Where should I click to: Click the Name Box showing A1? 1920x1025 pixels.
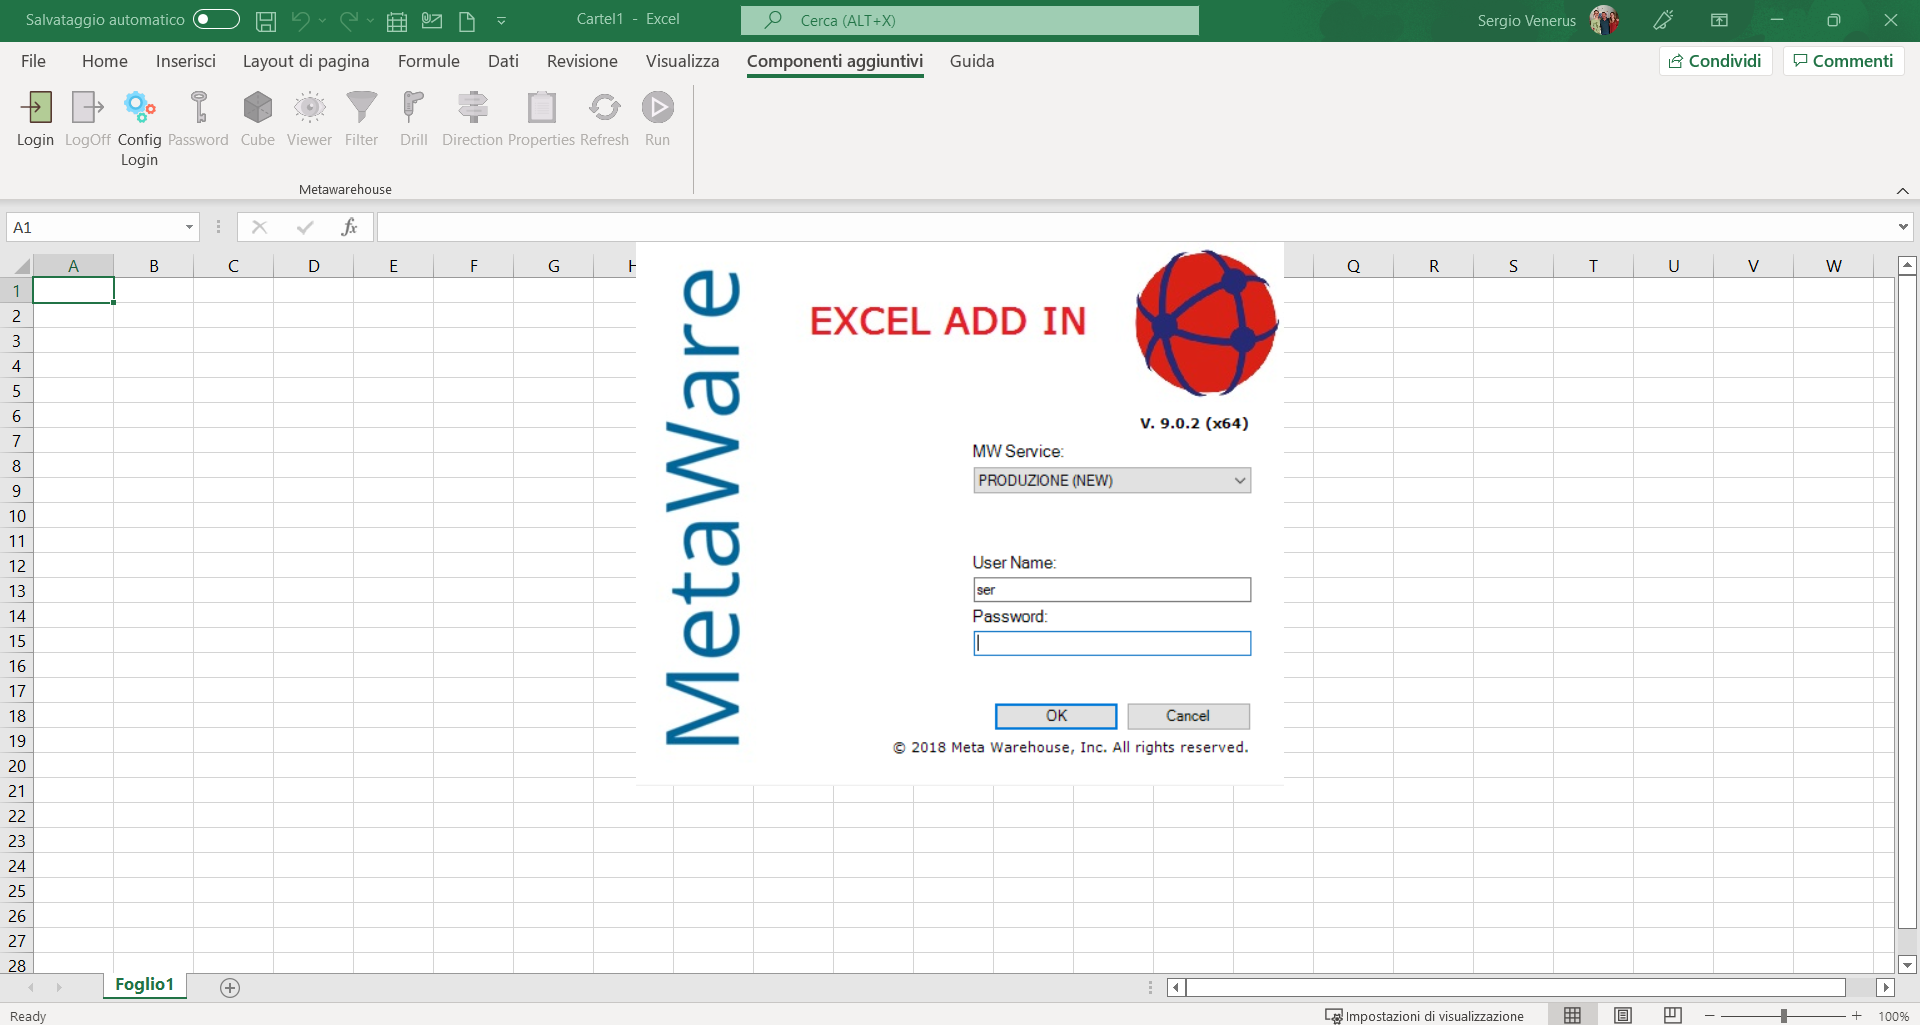95,227
